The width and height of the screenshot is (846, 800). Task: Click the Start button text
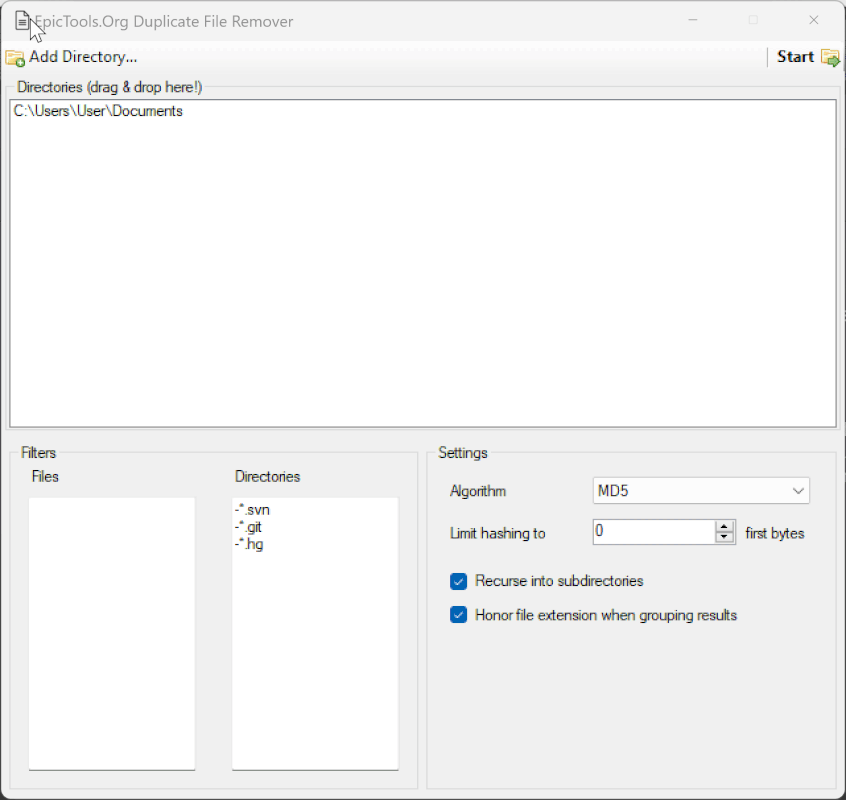(795, 57)
